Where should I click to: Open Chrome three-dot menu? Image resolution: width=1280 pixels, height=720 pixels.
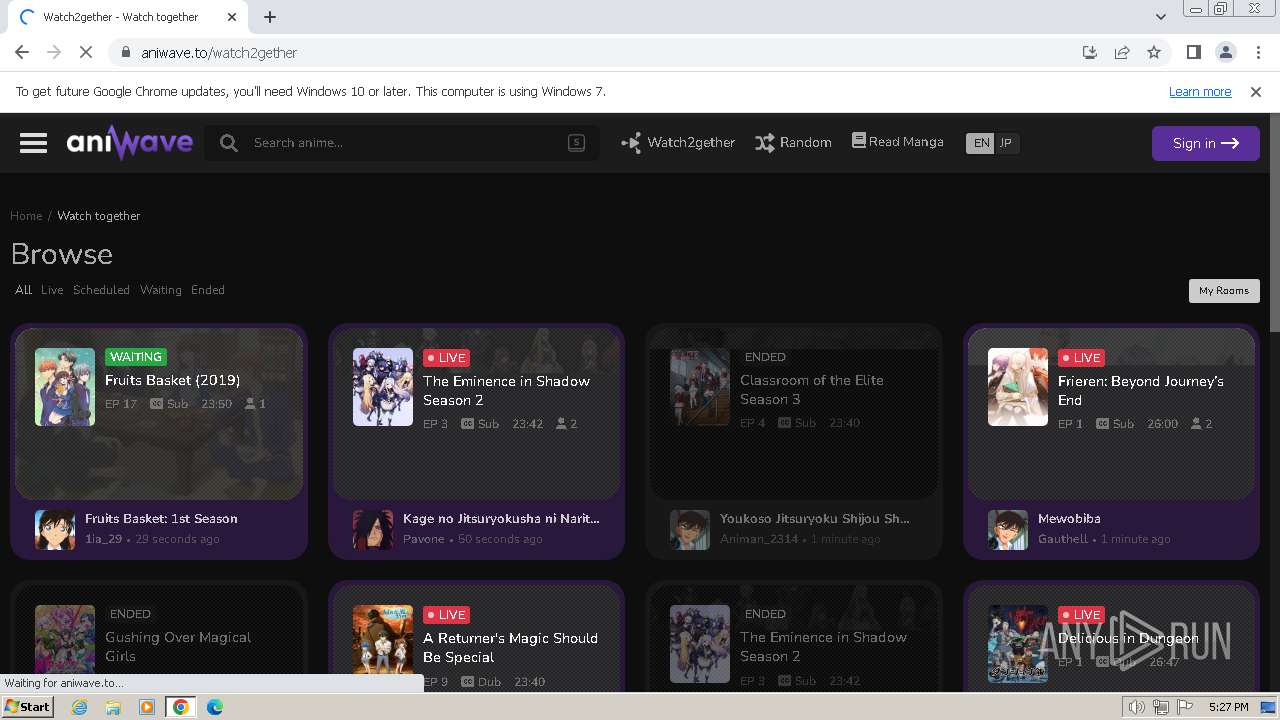click(x=1257, y=53)
